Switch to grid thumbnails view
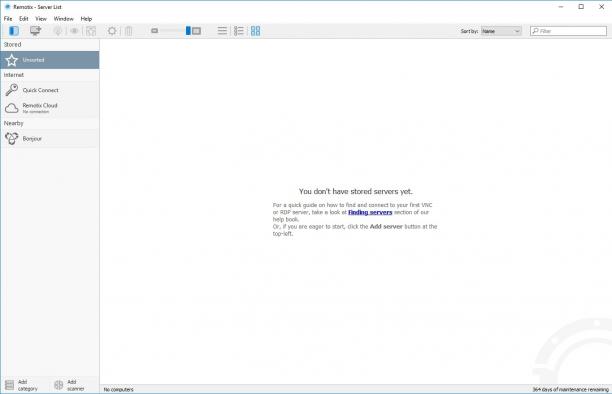This screenshot has width=612, height=394. [255, 31]
